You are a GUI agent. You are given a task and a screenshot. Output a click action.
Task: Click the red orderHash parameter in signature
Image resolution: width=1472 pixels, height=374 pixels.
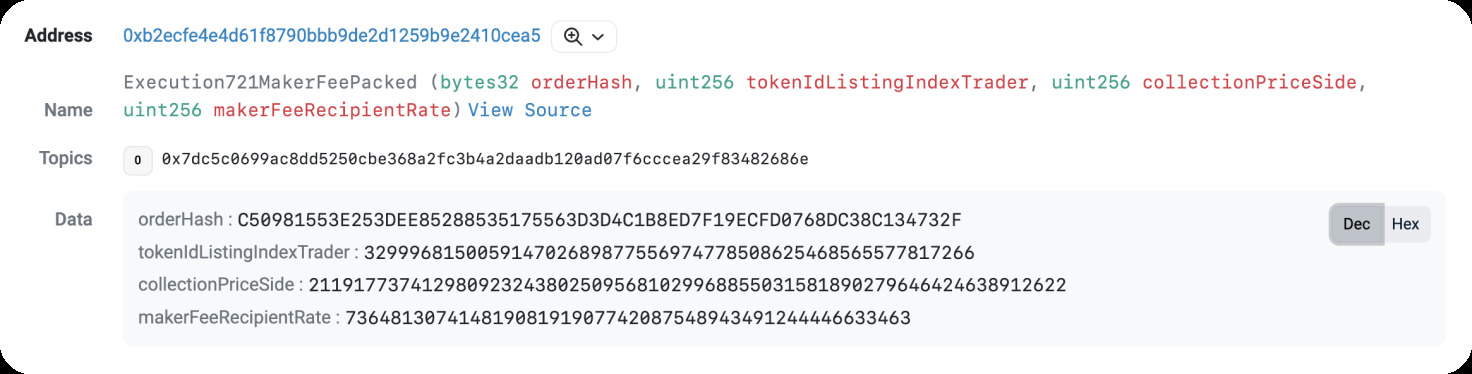(581, 83)
